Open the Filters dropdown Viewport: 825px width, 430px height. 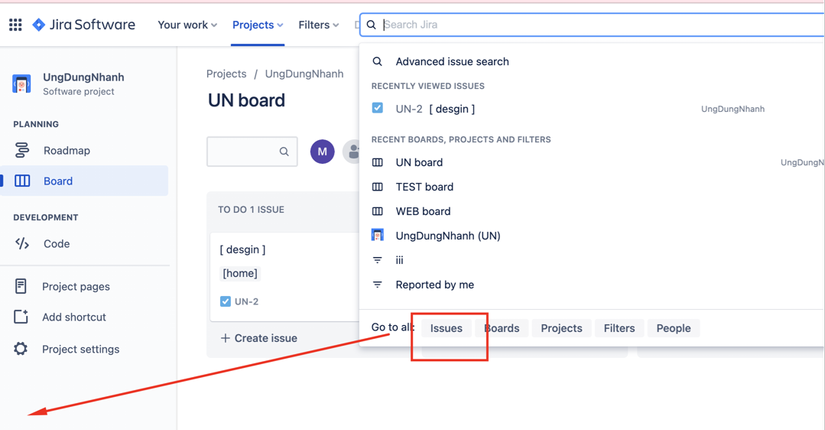click(x=318, y=25)
